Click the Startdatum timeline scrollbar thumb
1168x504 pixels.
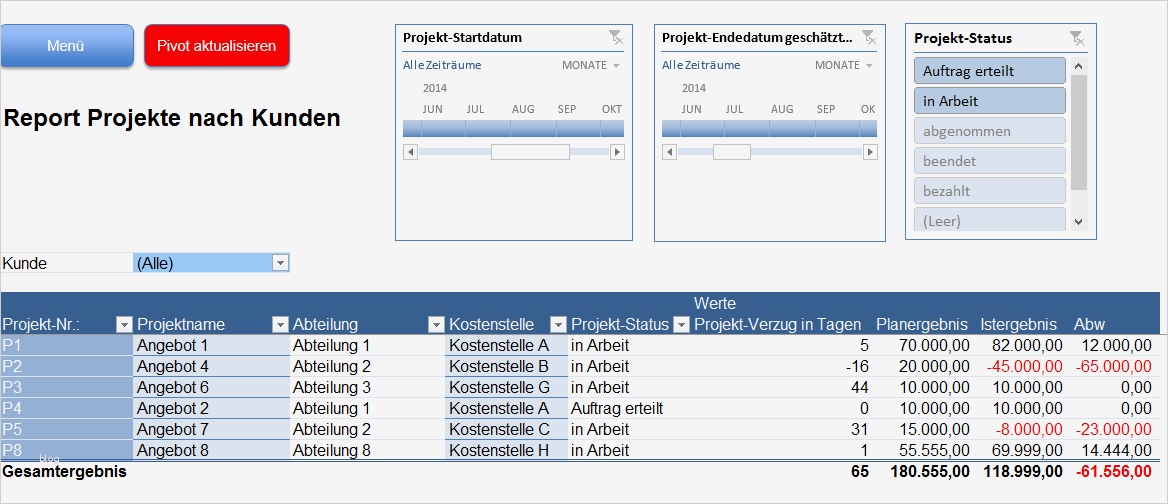[530, 152]
